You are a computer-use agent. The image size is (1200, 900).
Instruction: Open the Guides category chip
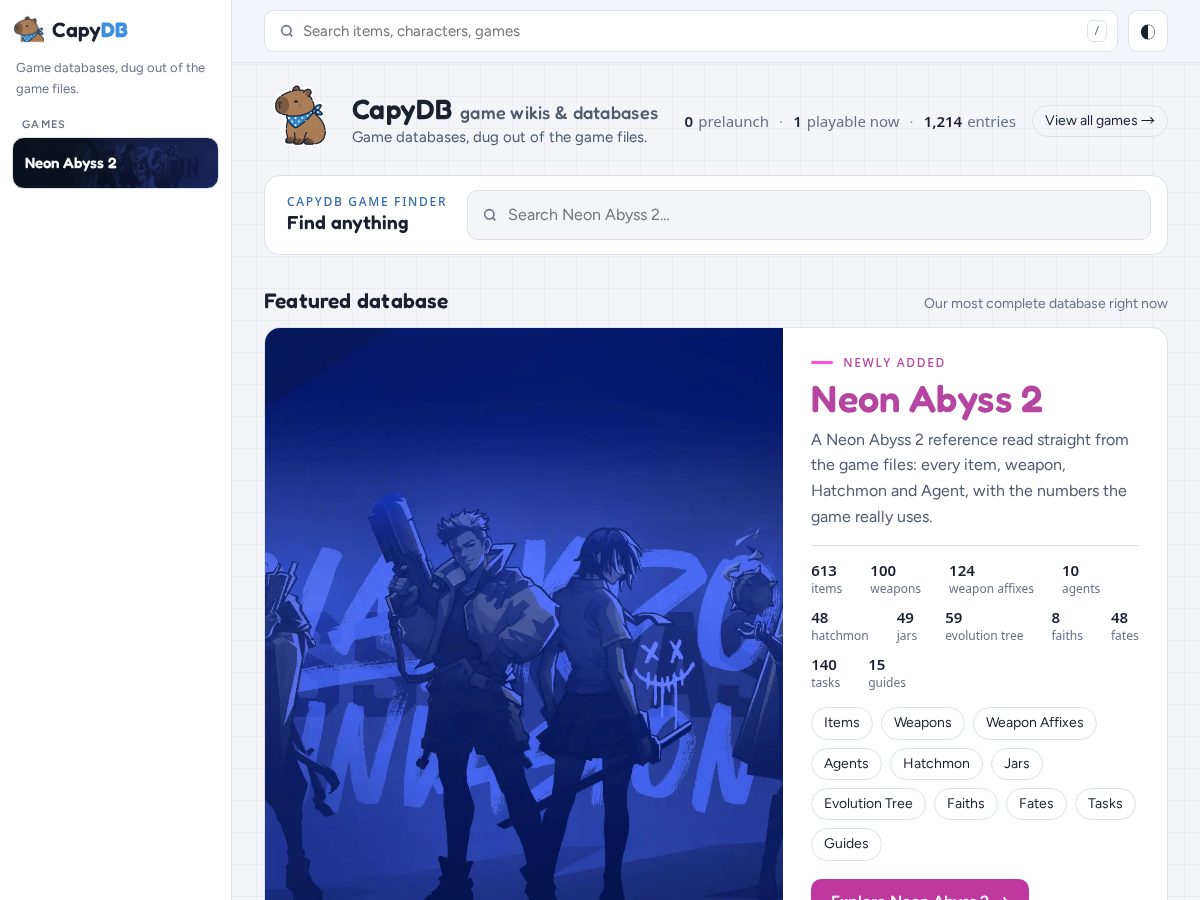846,844
